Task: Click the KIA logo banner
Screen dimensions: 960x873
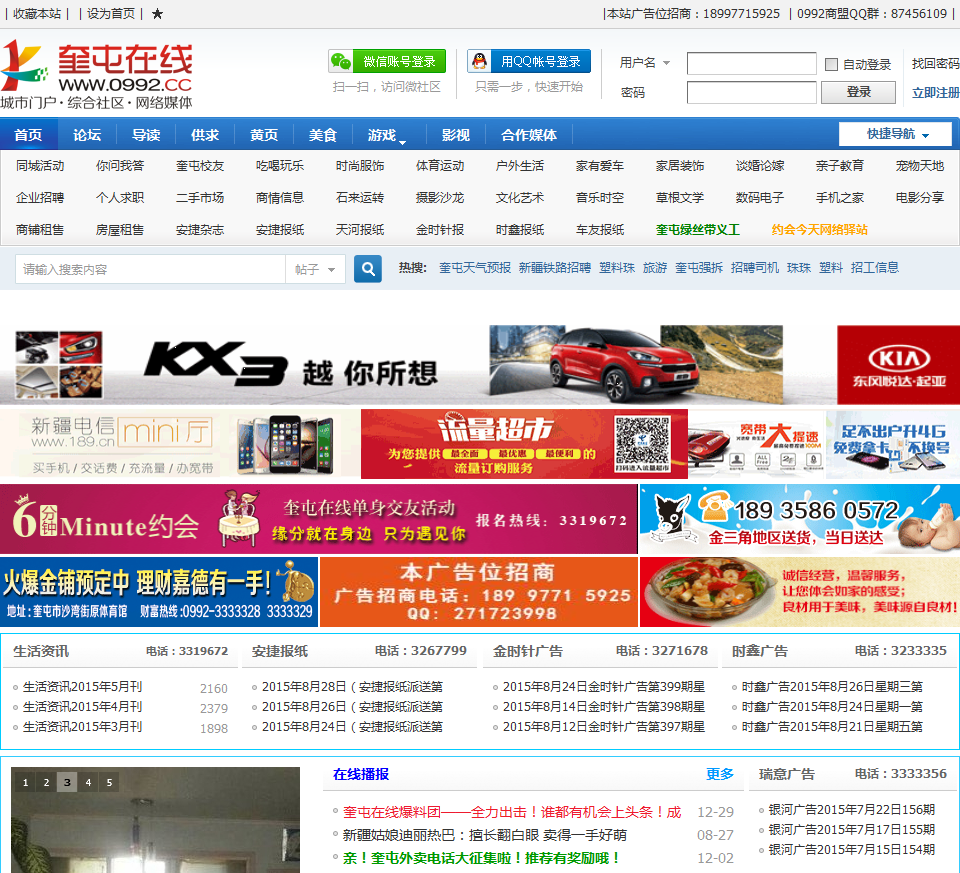Action: [898, 365]
